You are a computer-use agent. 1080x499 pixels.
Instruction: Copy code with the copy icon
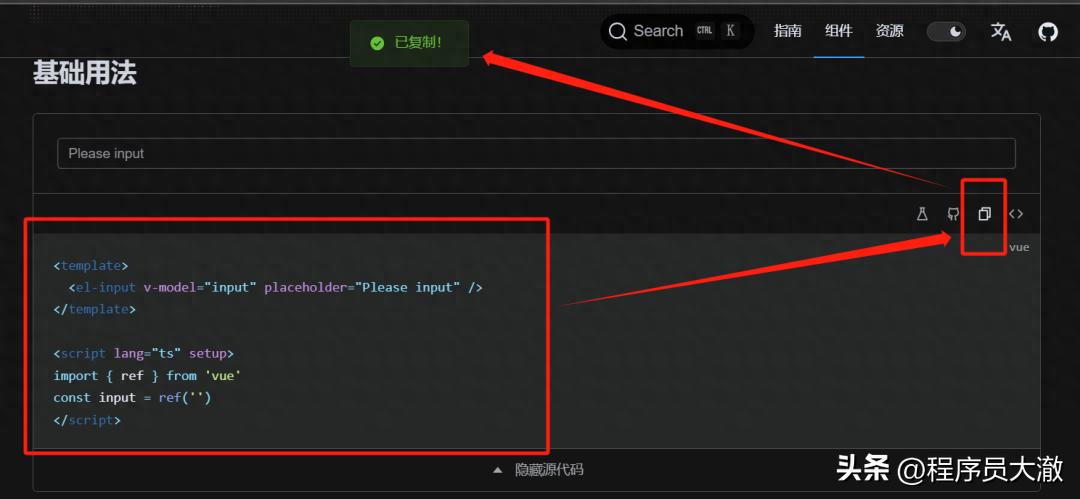[x=984, y=214]
